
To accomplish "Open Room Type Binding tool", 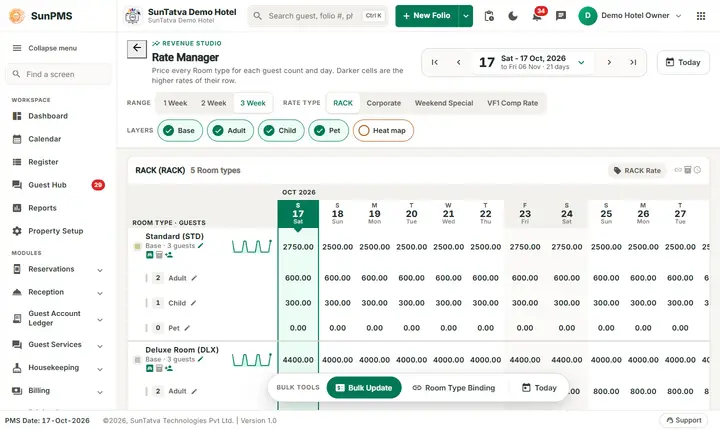I will click(454, 388).
